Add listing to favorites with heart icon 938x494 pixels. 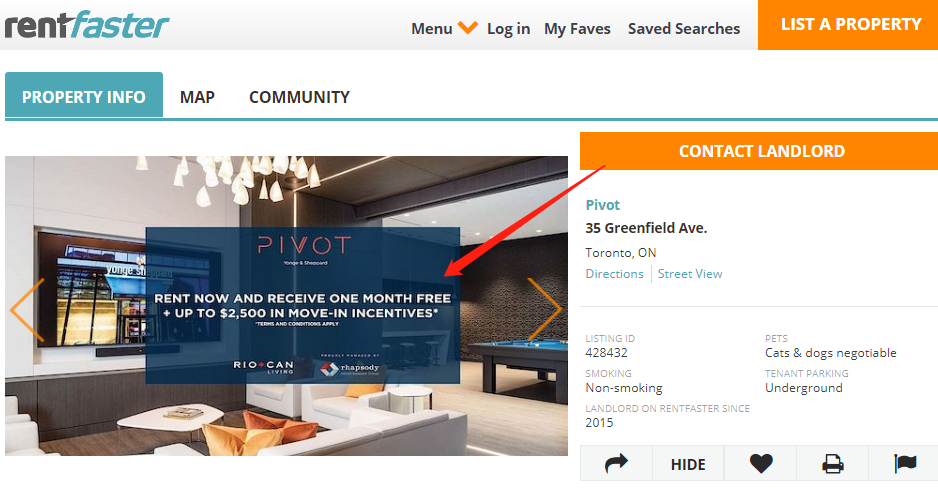[x=760, y=463]
